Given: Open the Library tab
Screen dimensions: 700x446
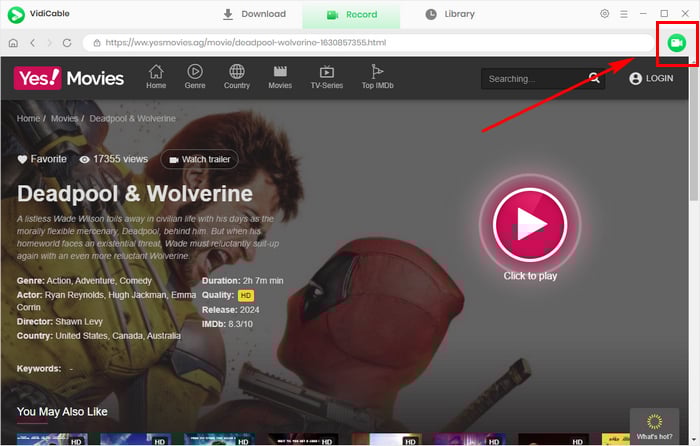Looking at the screenshot, I should (x=450, y=14).
